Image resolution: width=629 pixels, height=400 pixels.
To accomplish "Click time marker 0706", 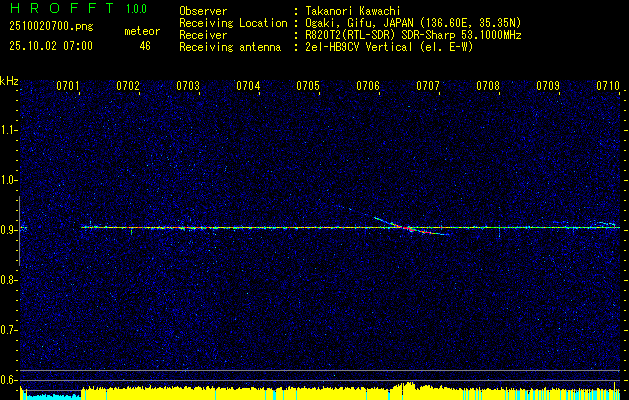I will point(368,85).
